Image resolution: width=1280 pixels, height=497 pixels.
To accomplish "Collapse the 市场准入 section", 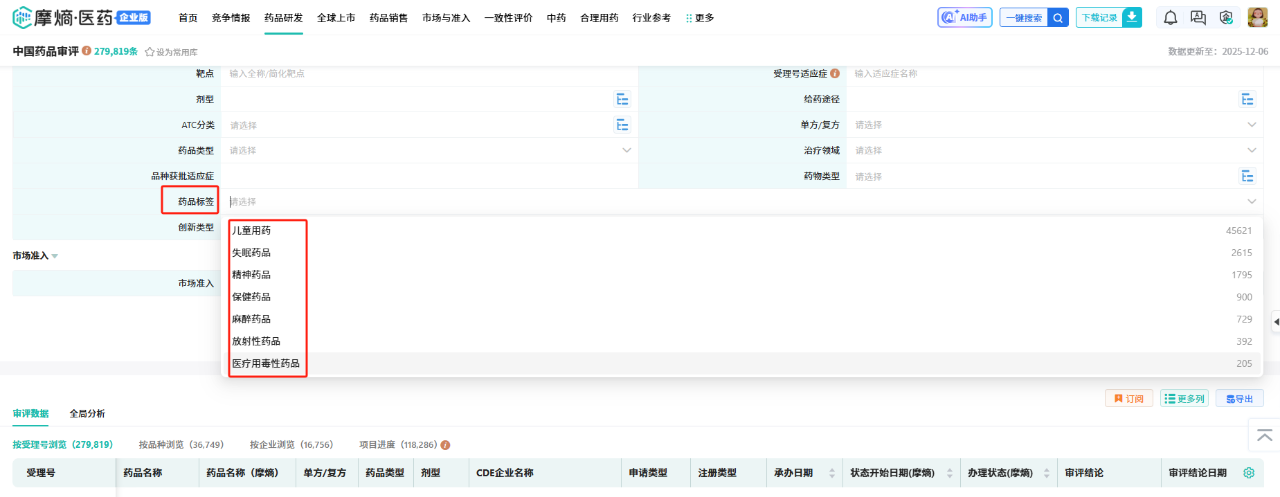I will (x=55, y=256).
